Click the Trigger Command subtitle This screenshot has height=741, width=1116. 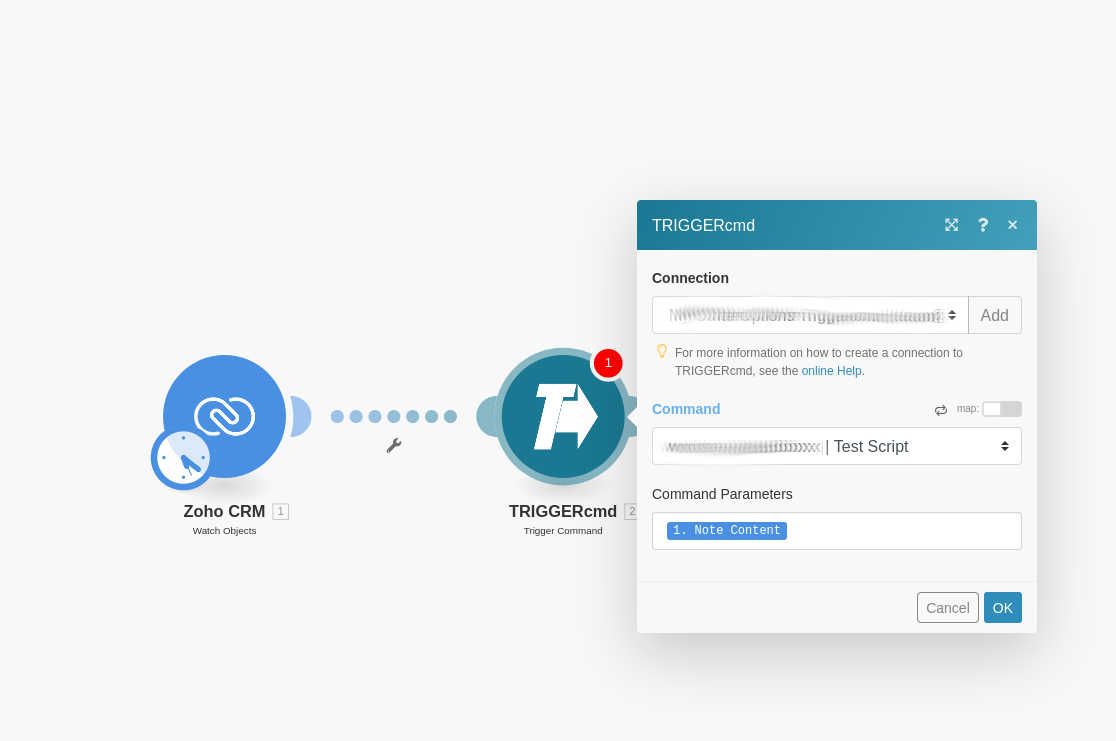coord(563,531)
